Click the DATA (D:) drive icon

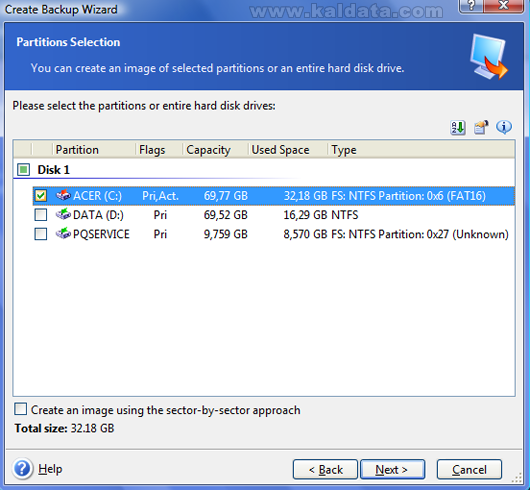pyautogui.click(x=63, y=214)
